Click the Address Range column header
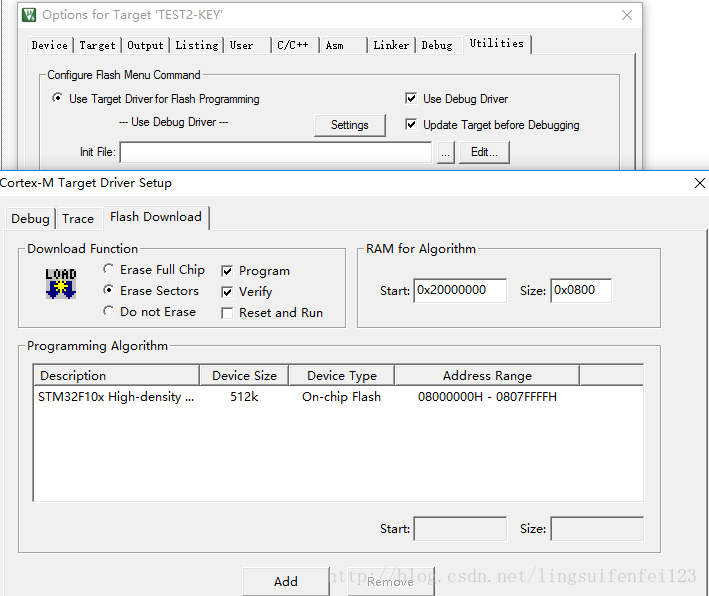709x596 pixels. (x=487, y=375)
